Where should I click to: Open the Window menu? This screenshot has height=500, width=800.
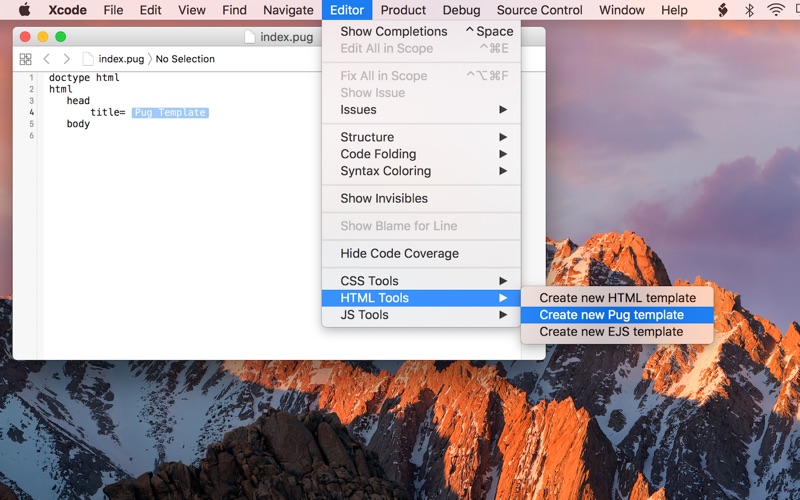pos(621,10)
